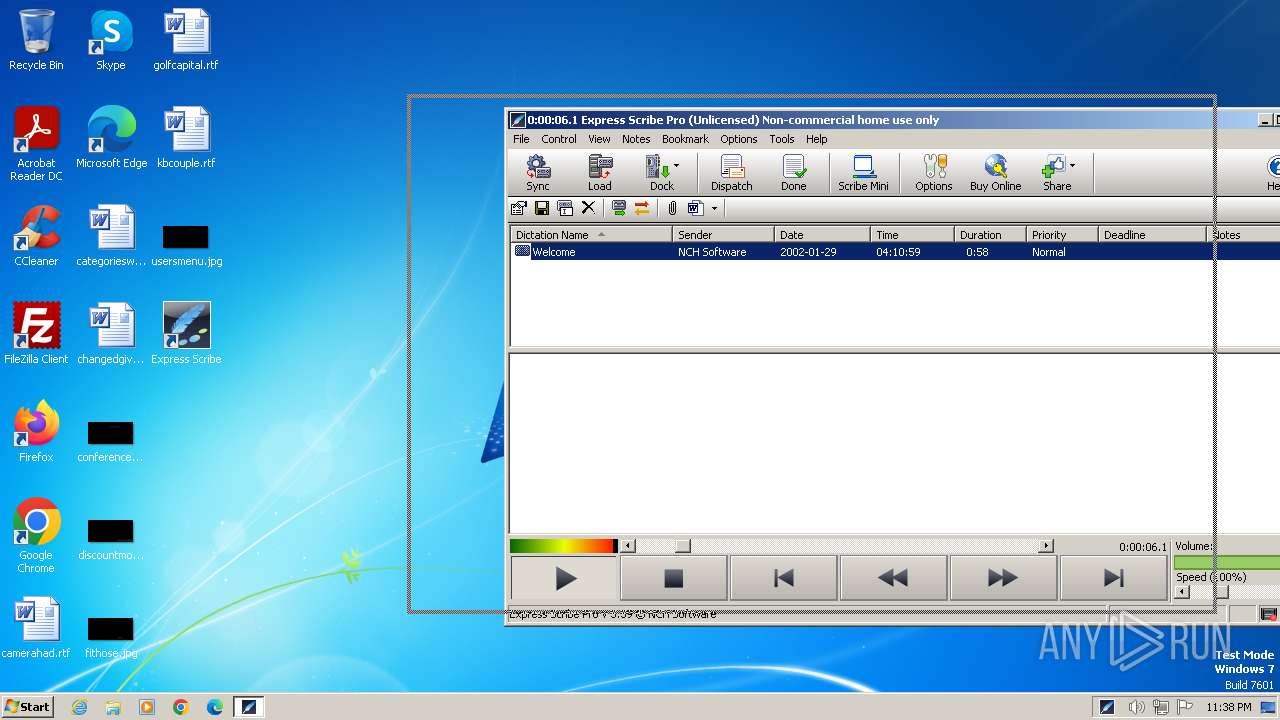Open the Dock dropdown arrow
1280x720 pixels.
click(x=677, y=166)
